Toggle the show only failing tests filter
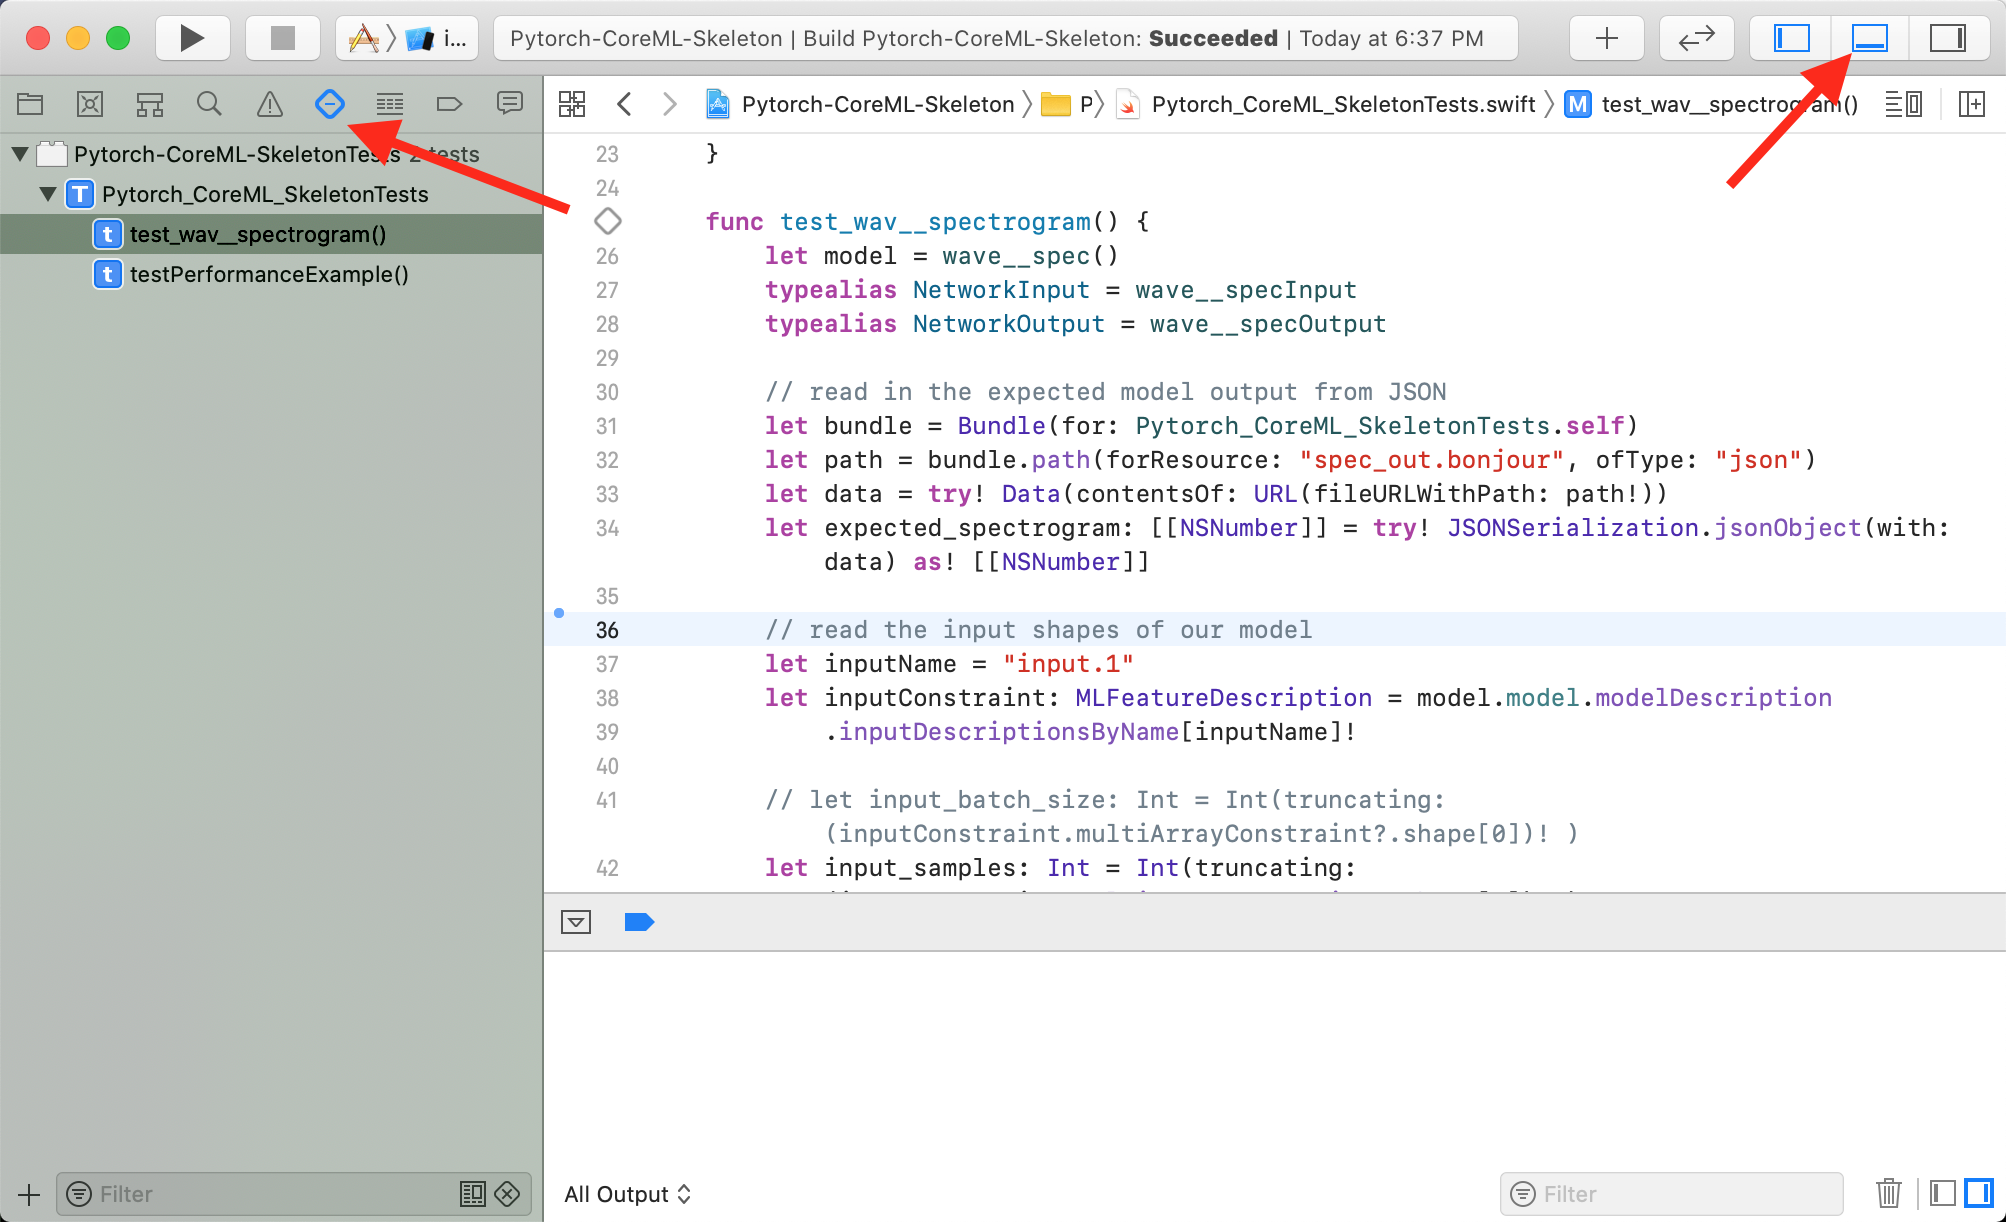The height and width of the screenshot is (1222, 2006). tap(508, 1194)
